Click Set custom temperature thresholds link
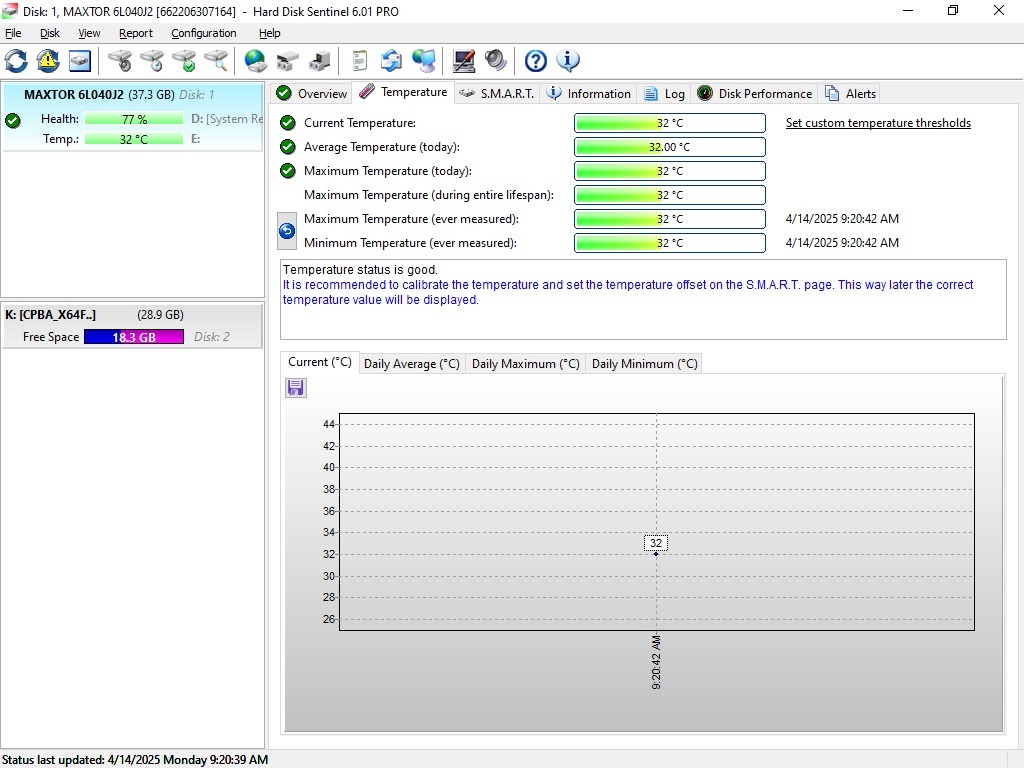Image resolution: width=1024 pixels, height=768 pixels. click(878, 123)
